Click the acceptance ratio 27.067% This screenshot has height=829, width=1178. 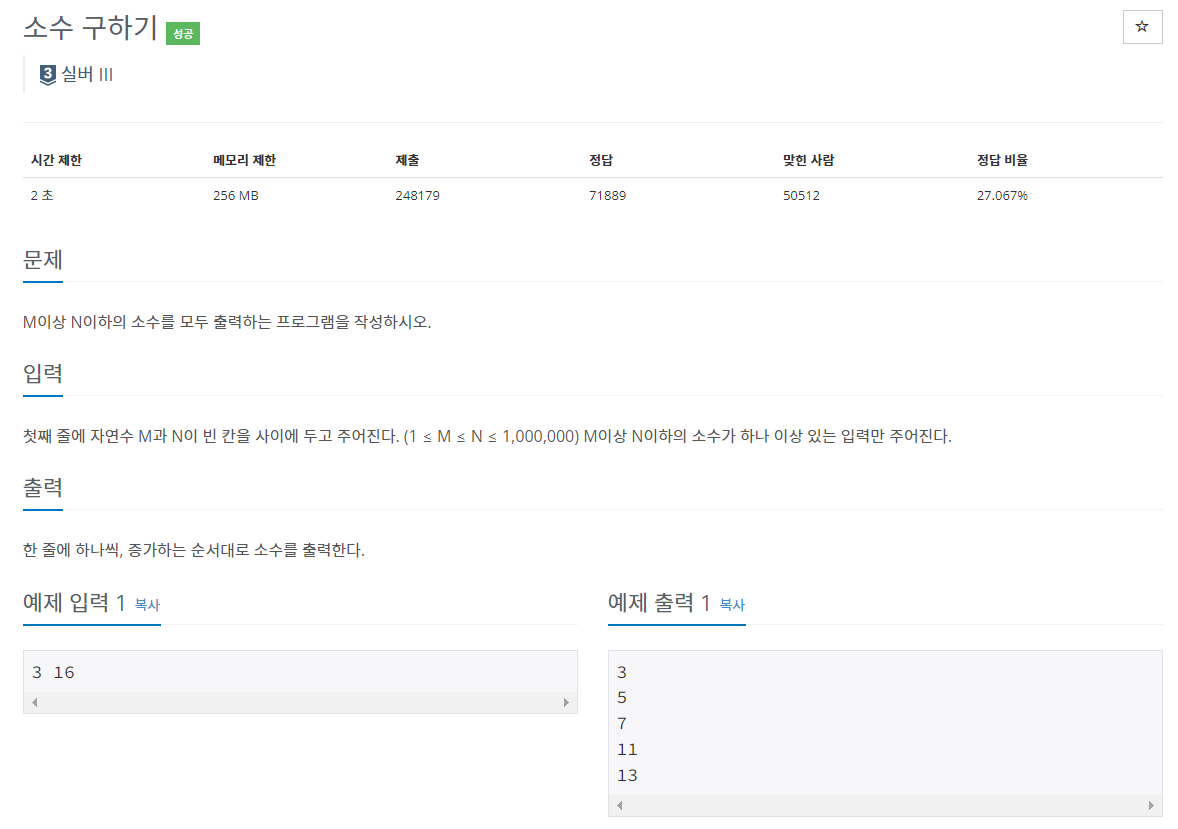(1002, 195)
